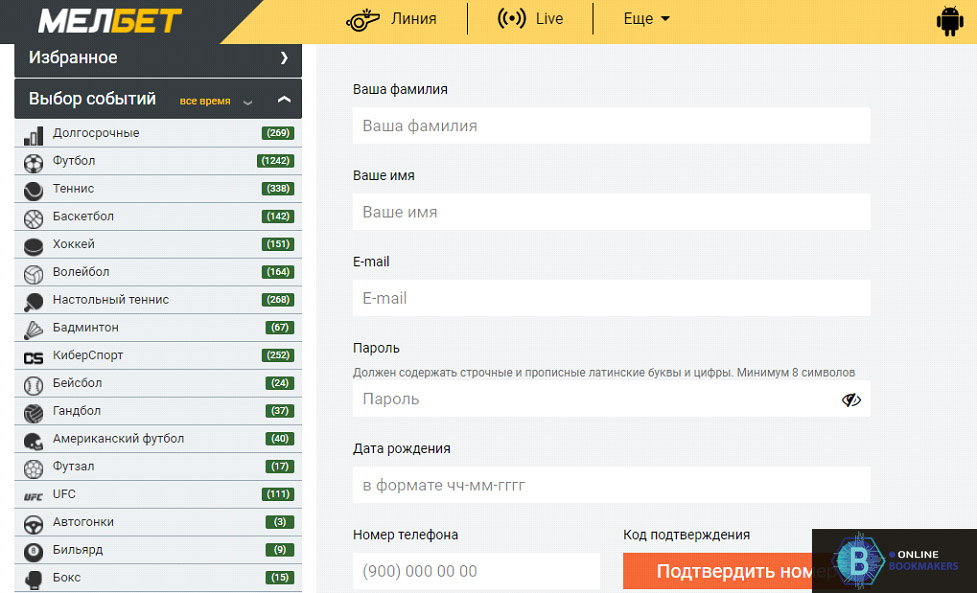This screenshot has width=977, height=593.
Task: Go to home via Мелбет logo
Action: 110,20
